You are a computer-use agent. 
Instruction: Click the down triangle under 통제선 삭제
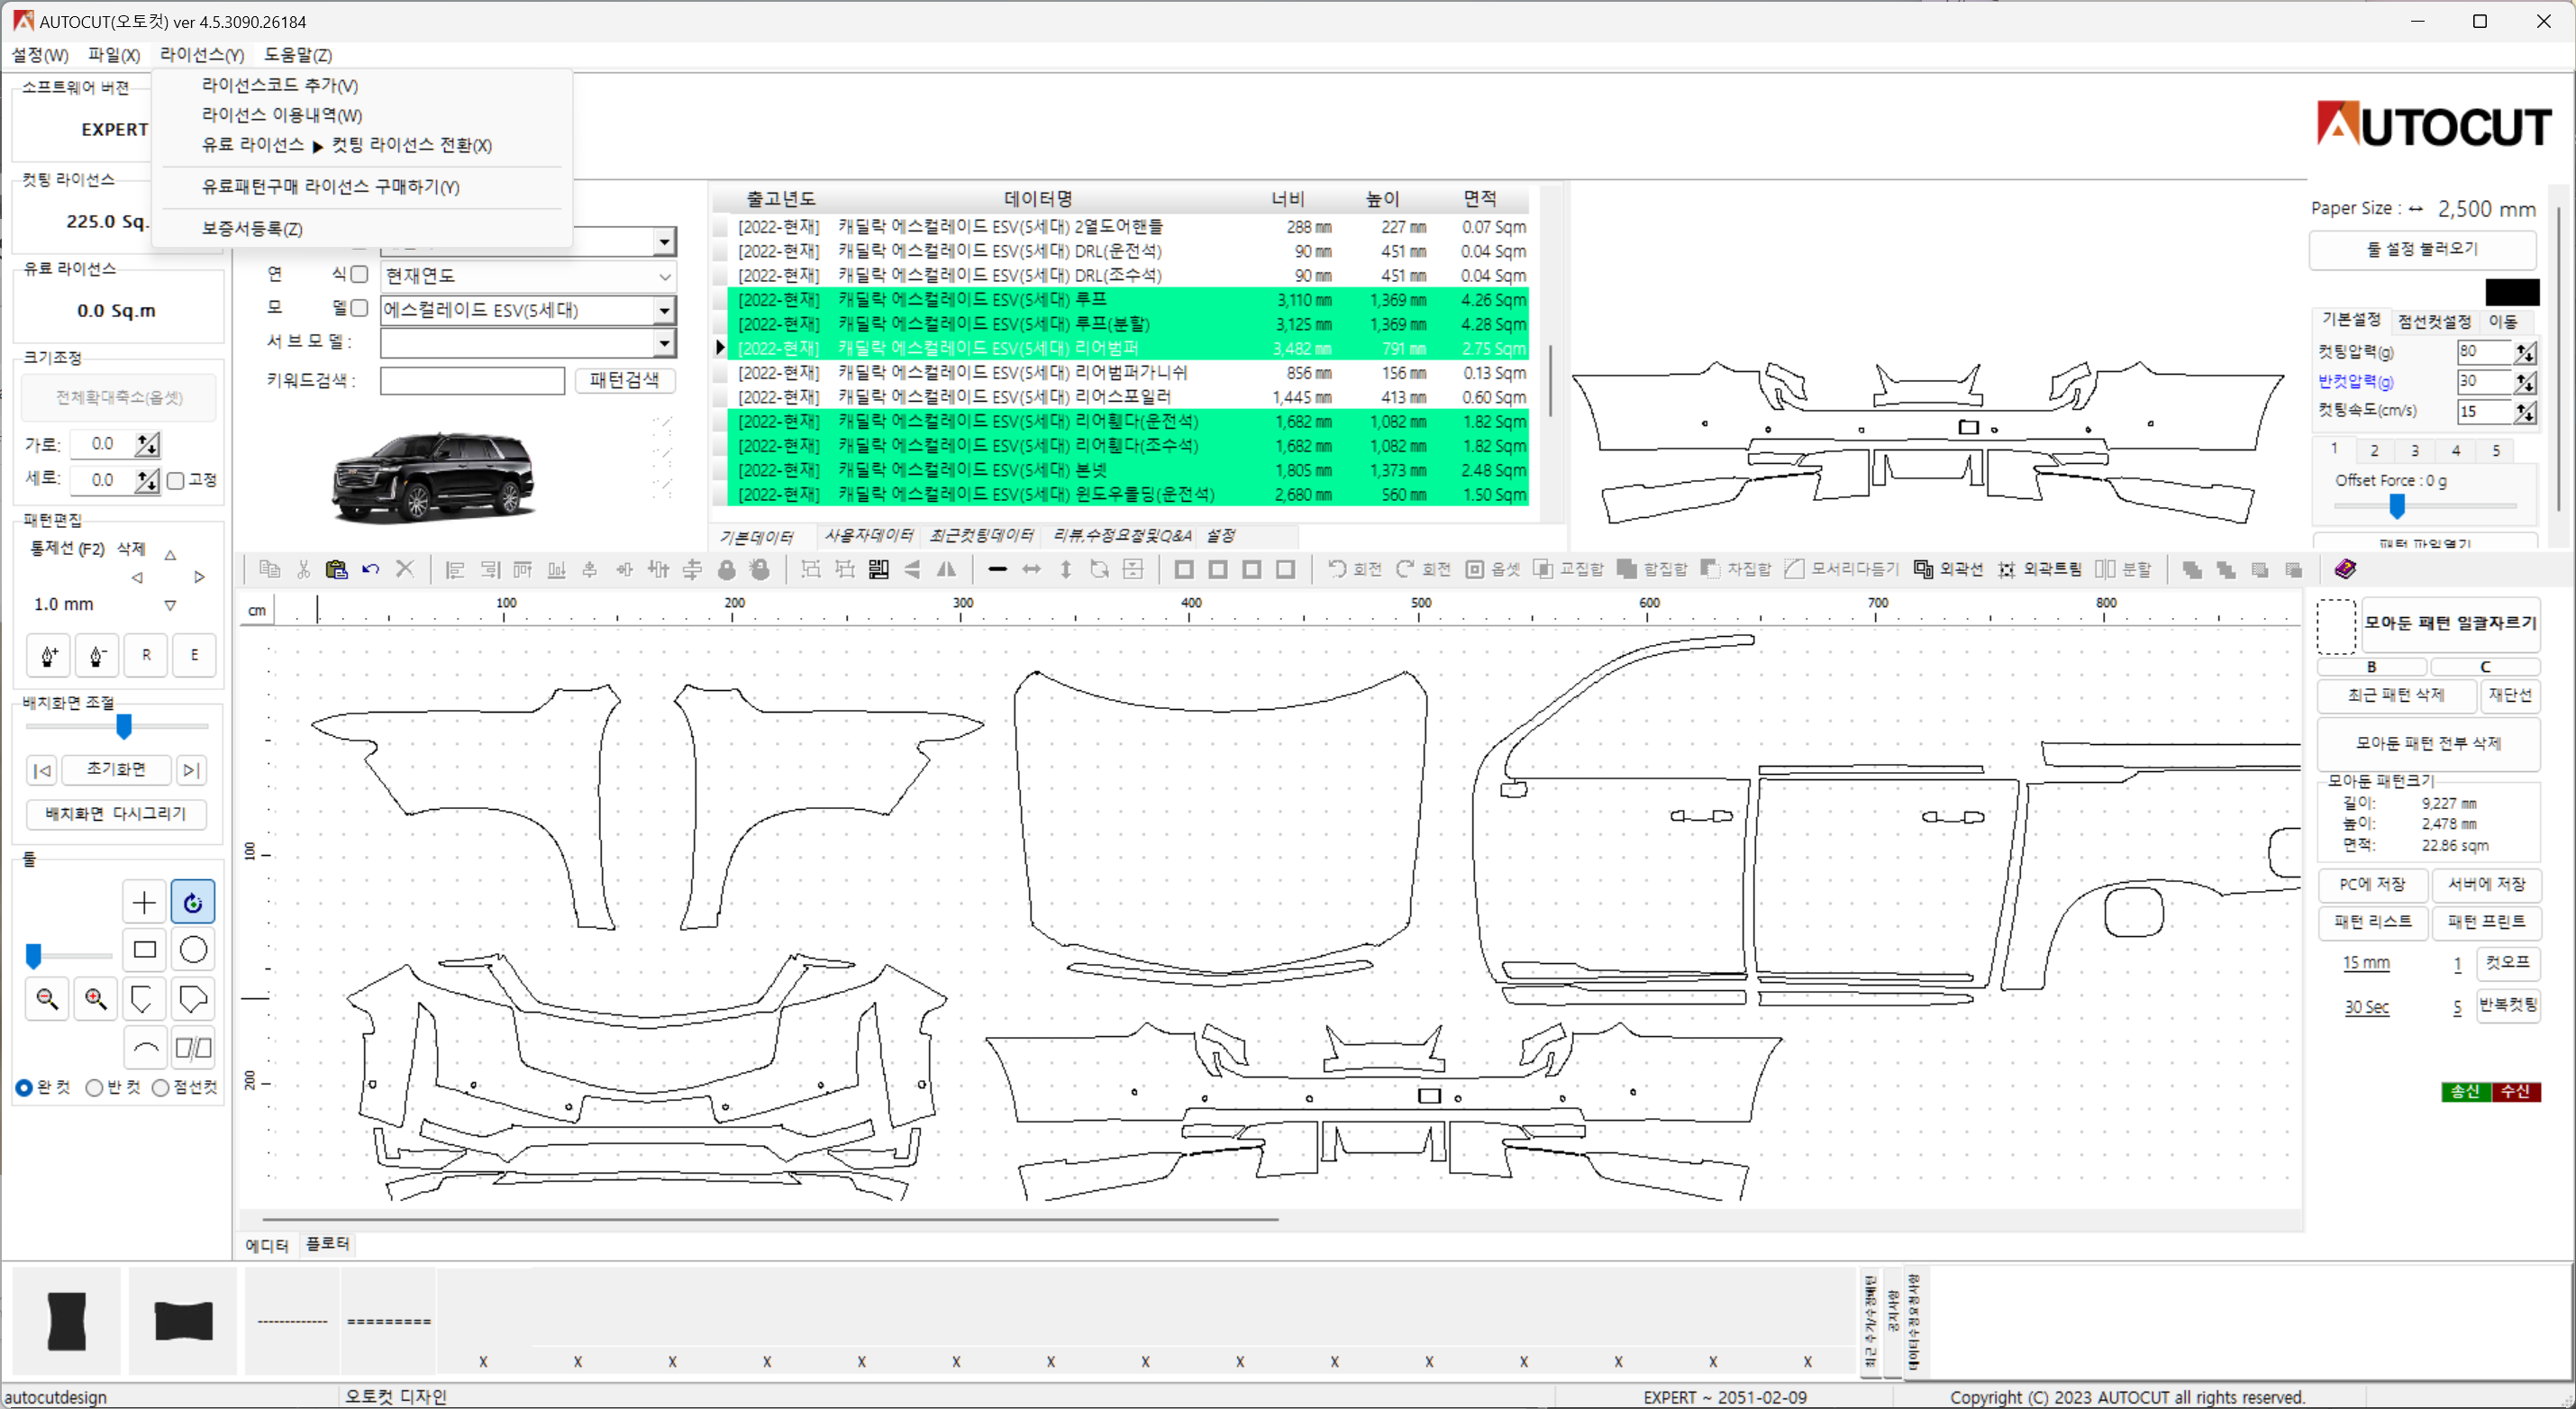tap(170, 605)
